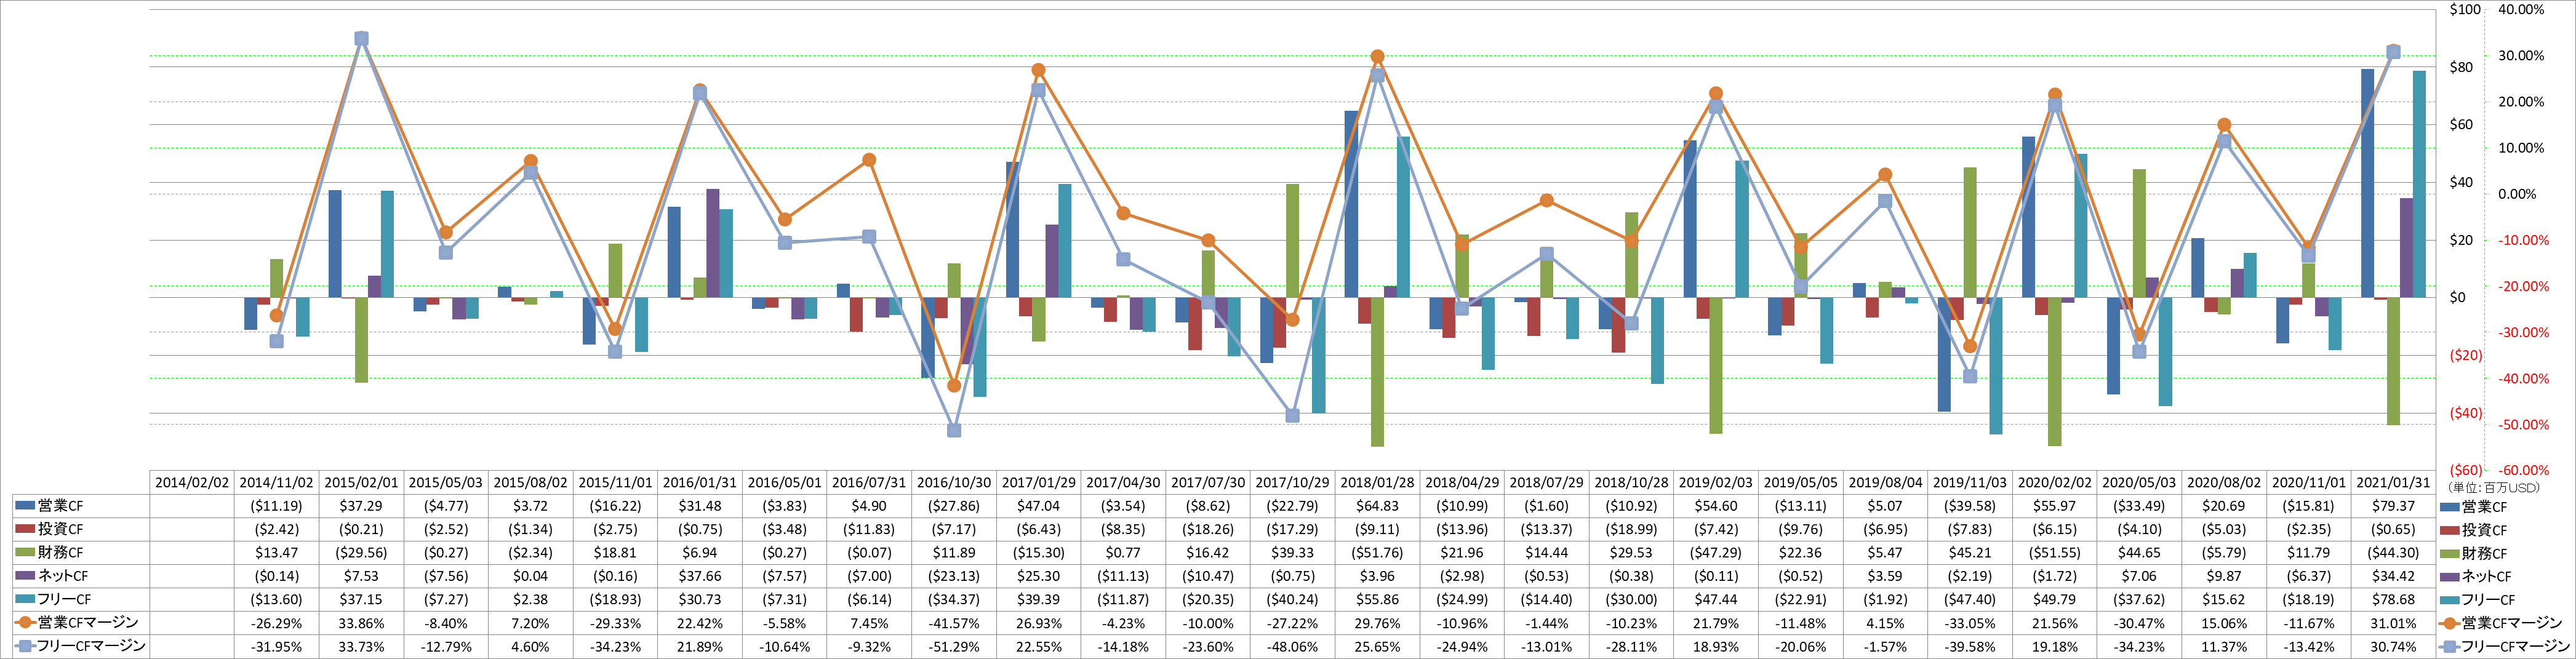The width and height of the screenshot is (2576, 659).
Task: Click the 31.01% 営業CFマージン cell
Action: point(2393,622)
